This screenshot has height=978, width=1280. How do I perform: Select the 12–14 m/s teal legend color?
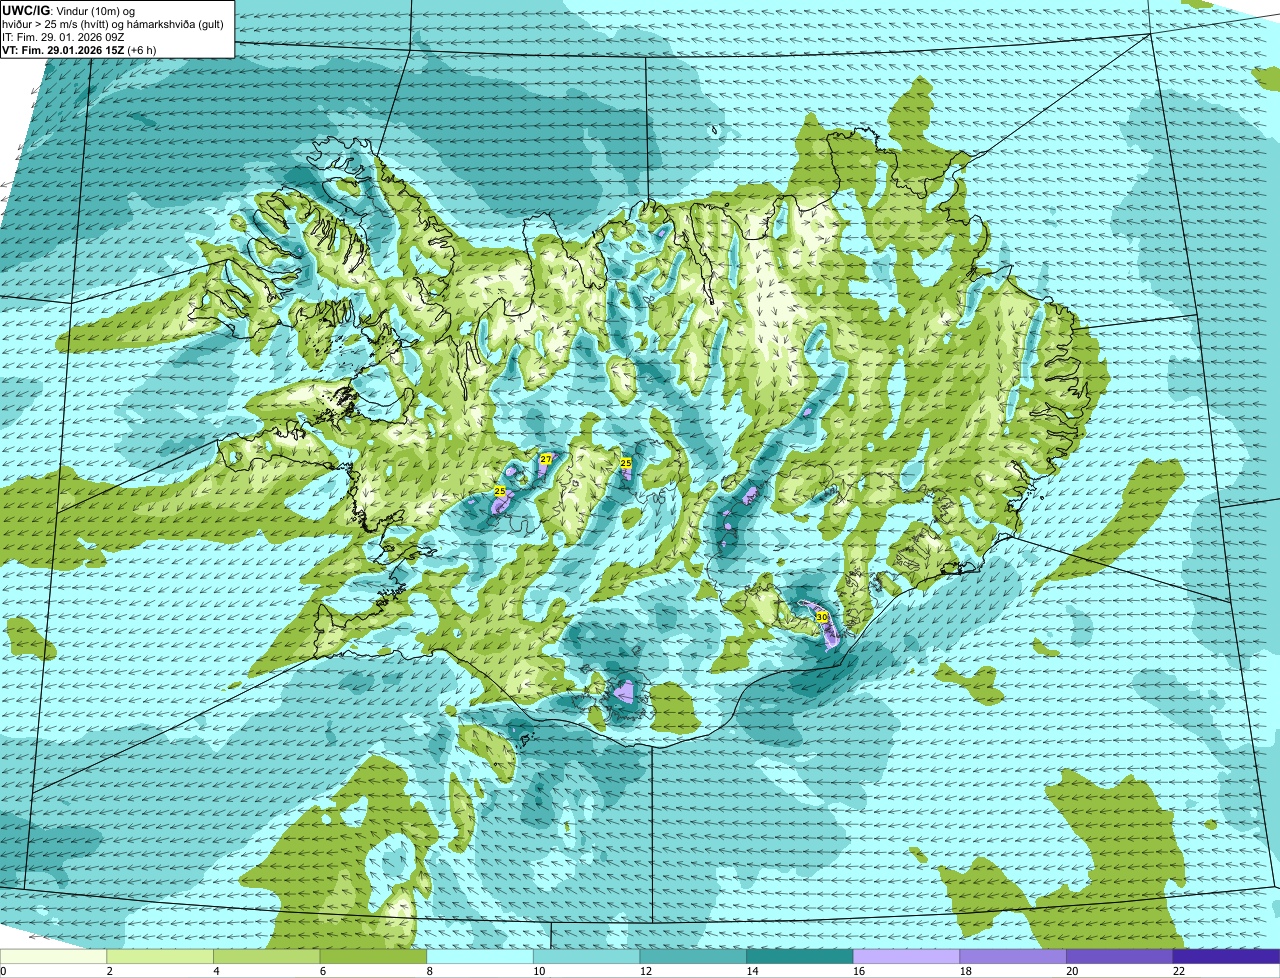(x=693, y=956)
